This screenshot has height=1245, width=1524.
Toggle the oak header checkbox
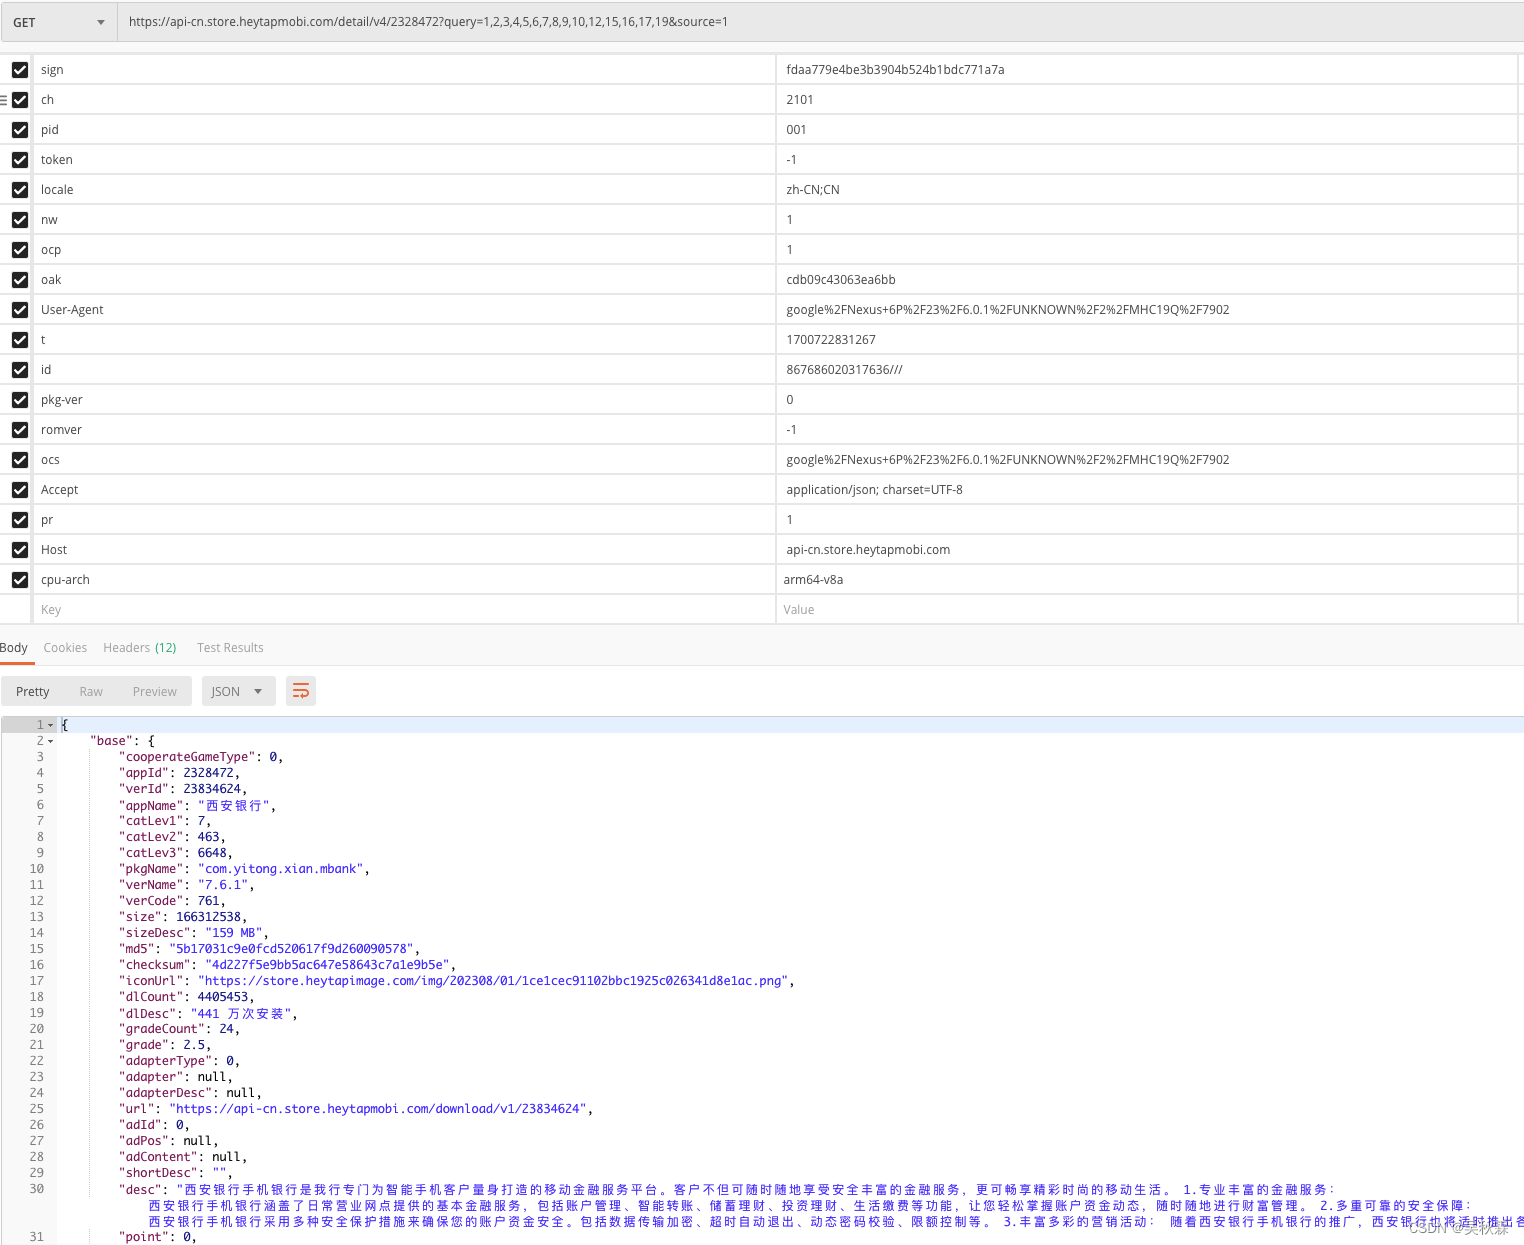(20, 280)
